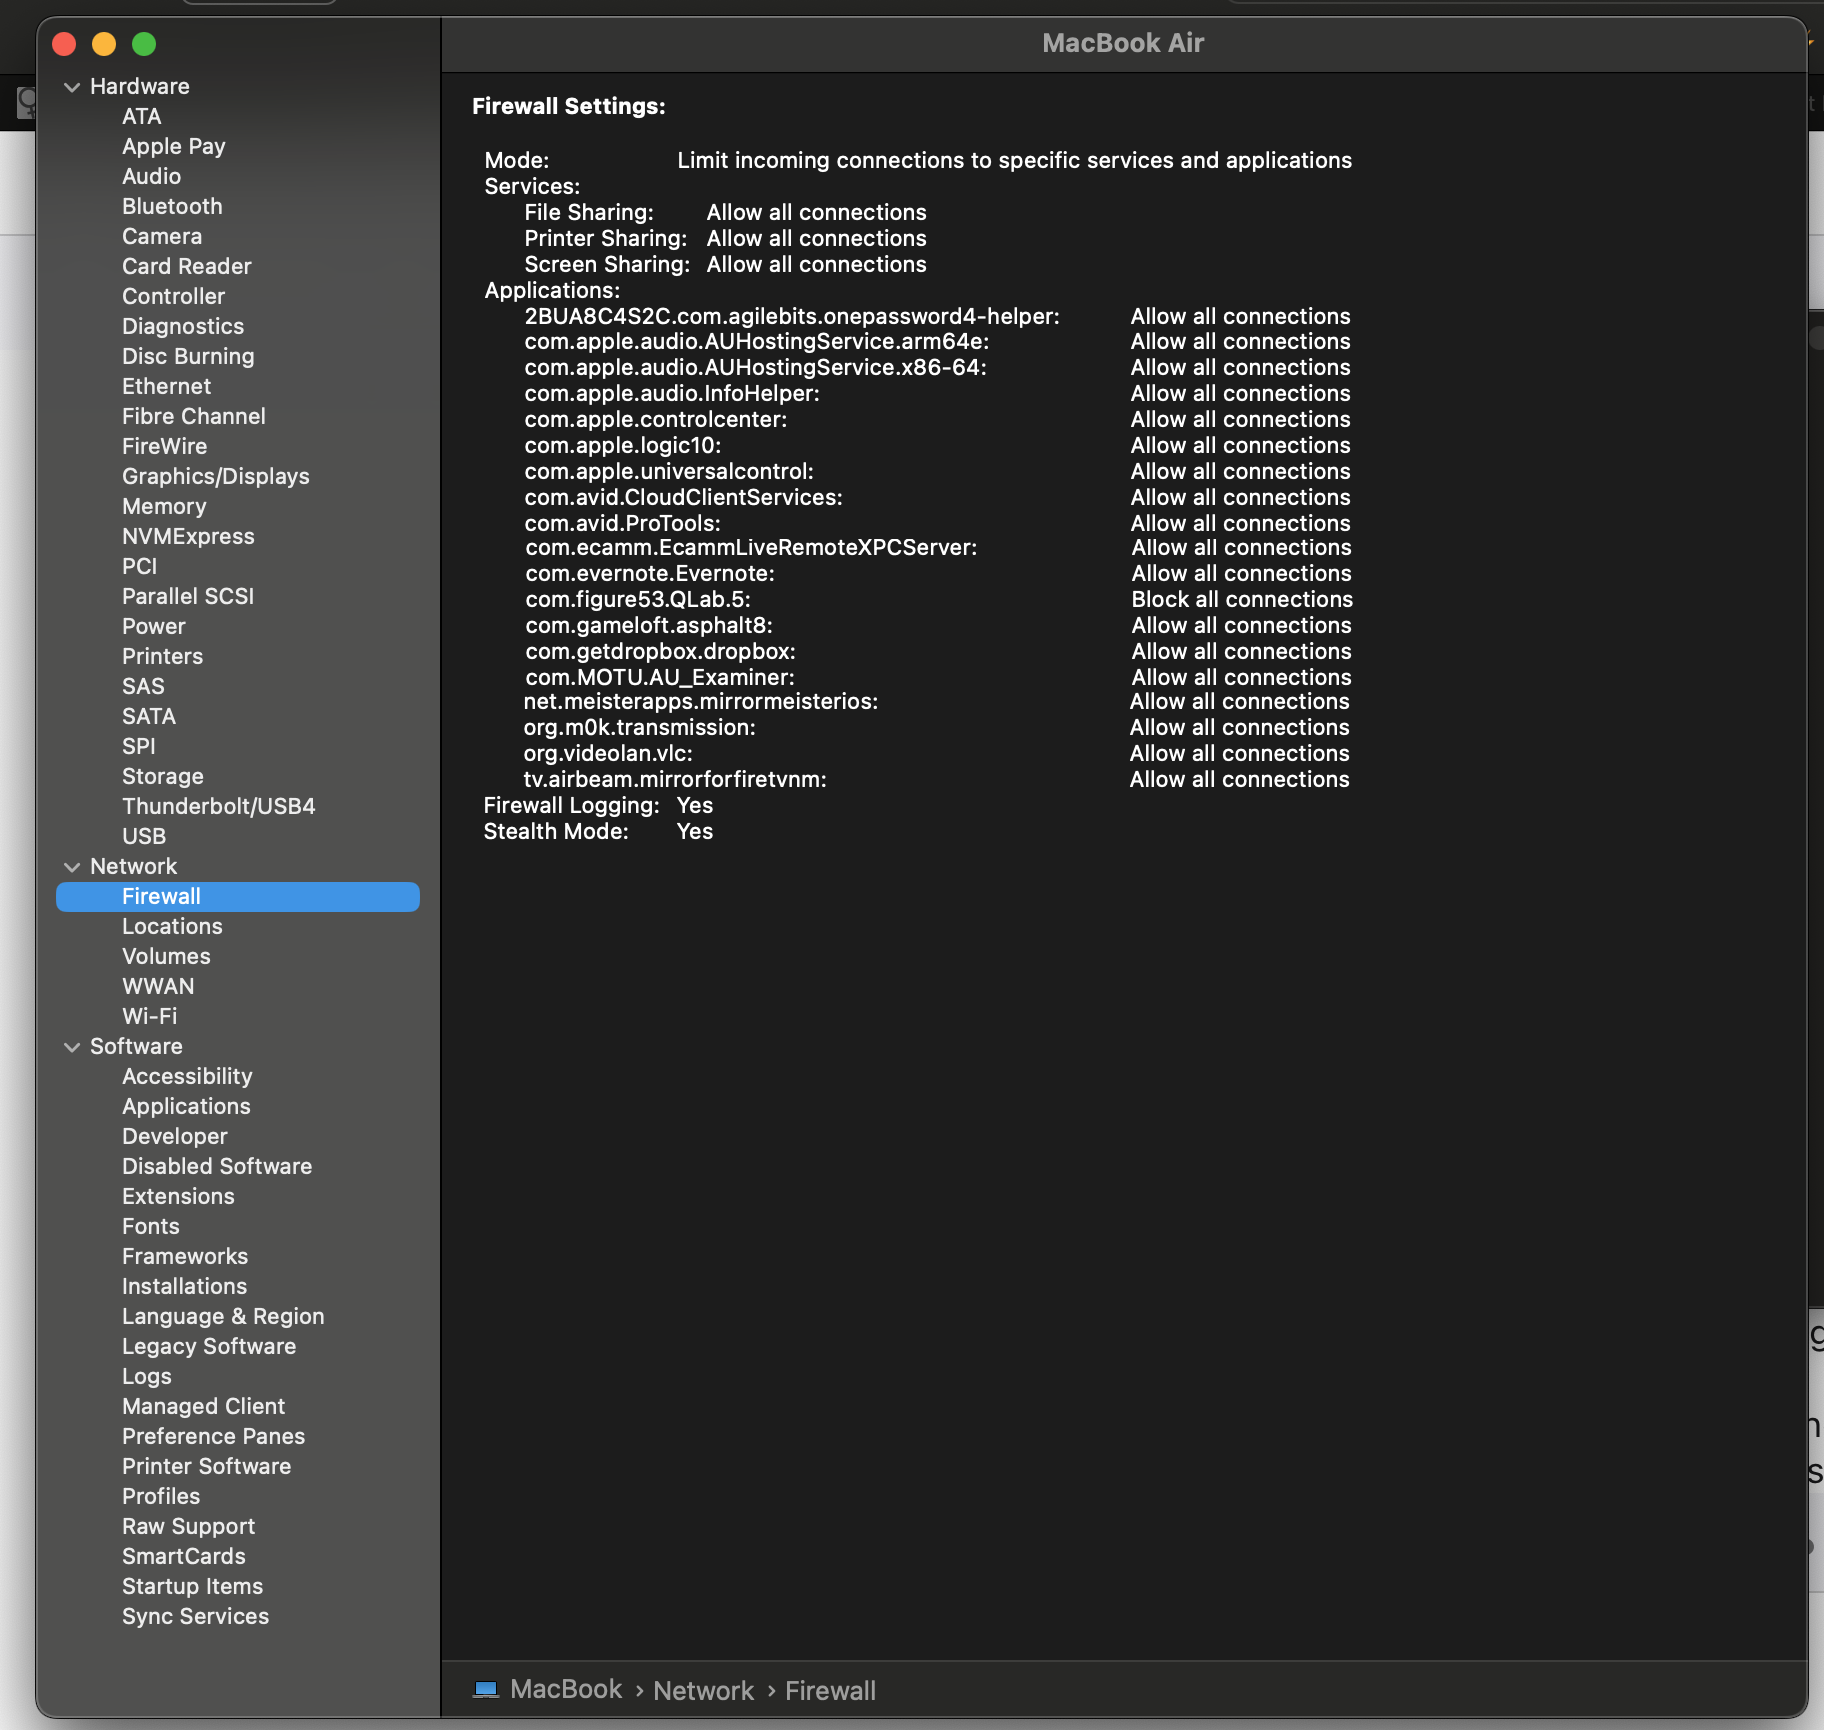Click the red close window button
The width and height of the screenshot is (1824, 1730).
coord(65,44)
